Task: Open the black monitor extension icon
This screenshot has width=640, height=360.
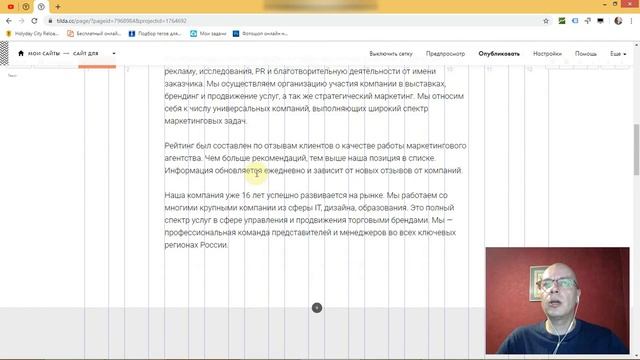Action: coord(600,21)
